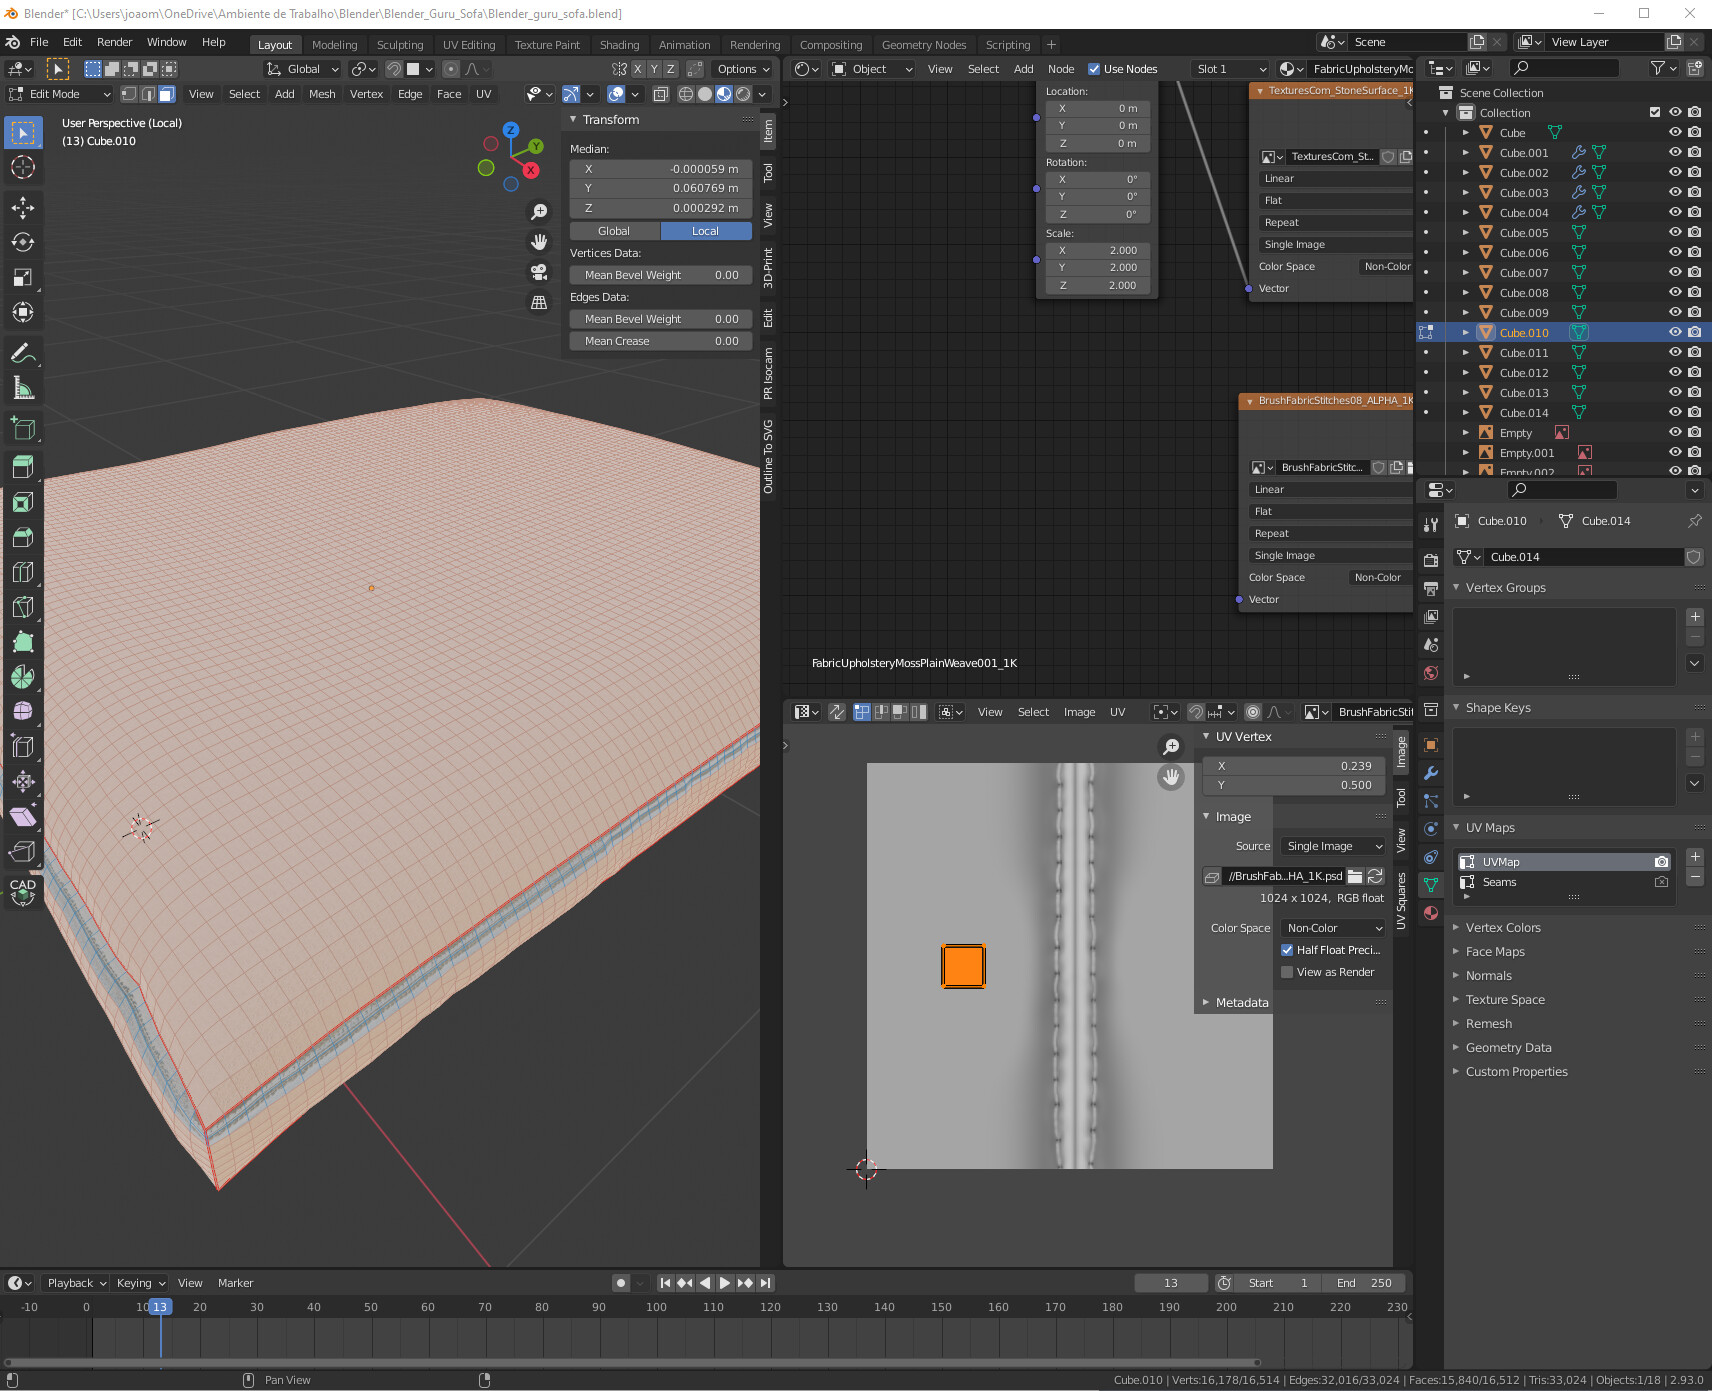Viewport: 1712px width, 1391px height.
Task: Select the Measure tool
Action: [22, 388]
